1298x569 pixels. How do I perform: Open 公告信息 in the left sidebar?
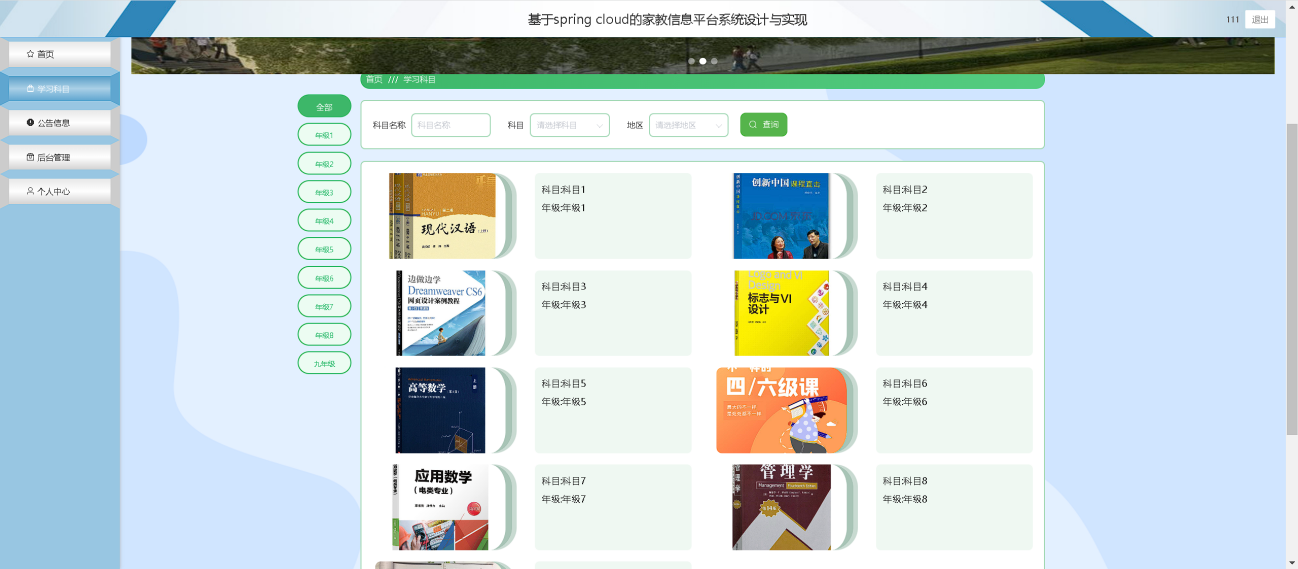point(60,123)
